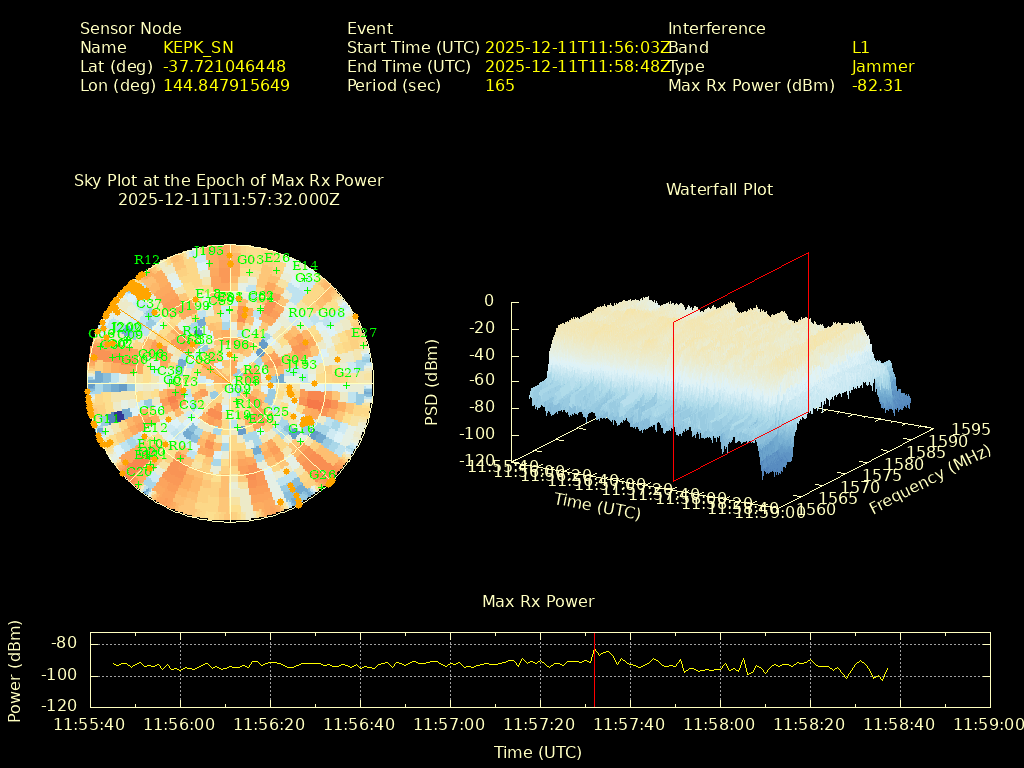Viewport: 1024px width, 768px height.
Task: Click the Max Rx Power value -82.31
Action: coord(877,85)
